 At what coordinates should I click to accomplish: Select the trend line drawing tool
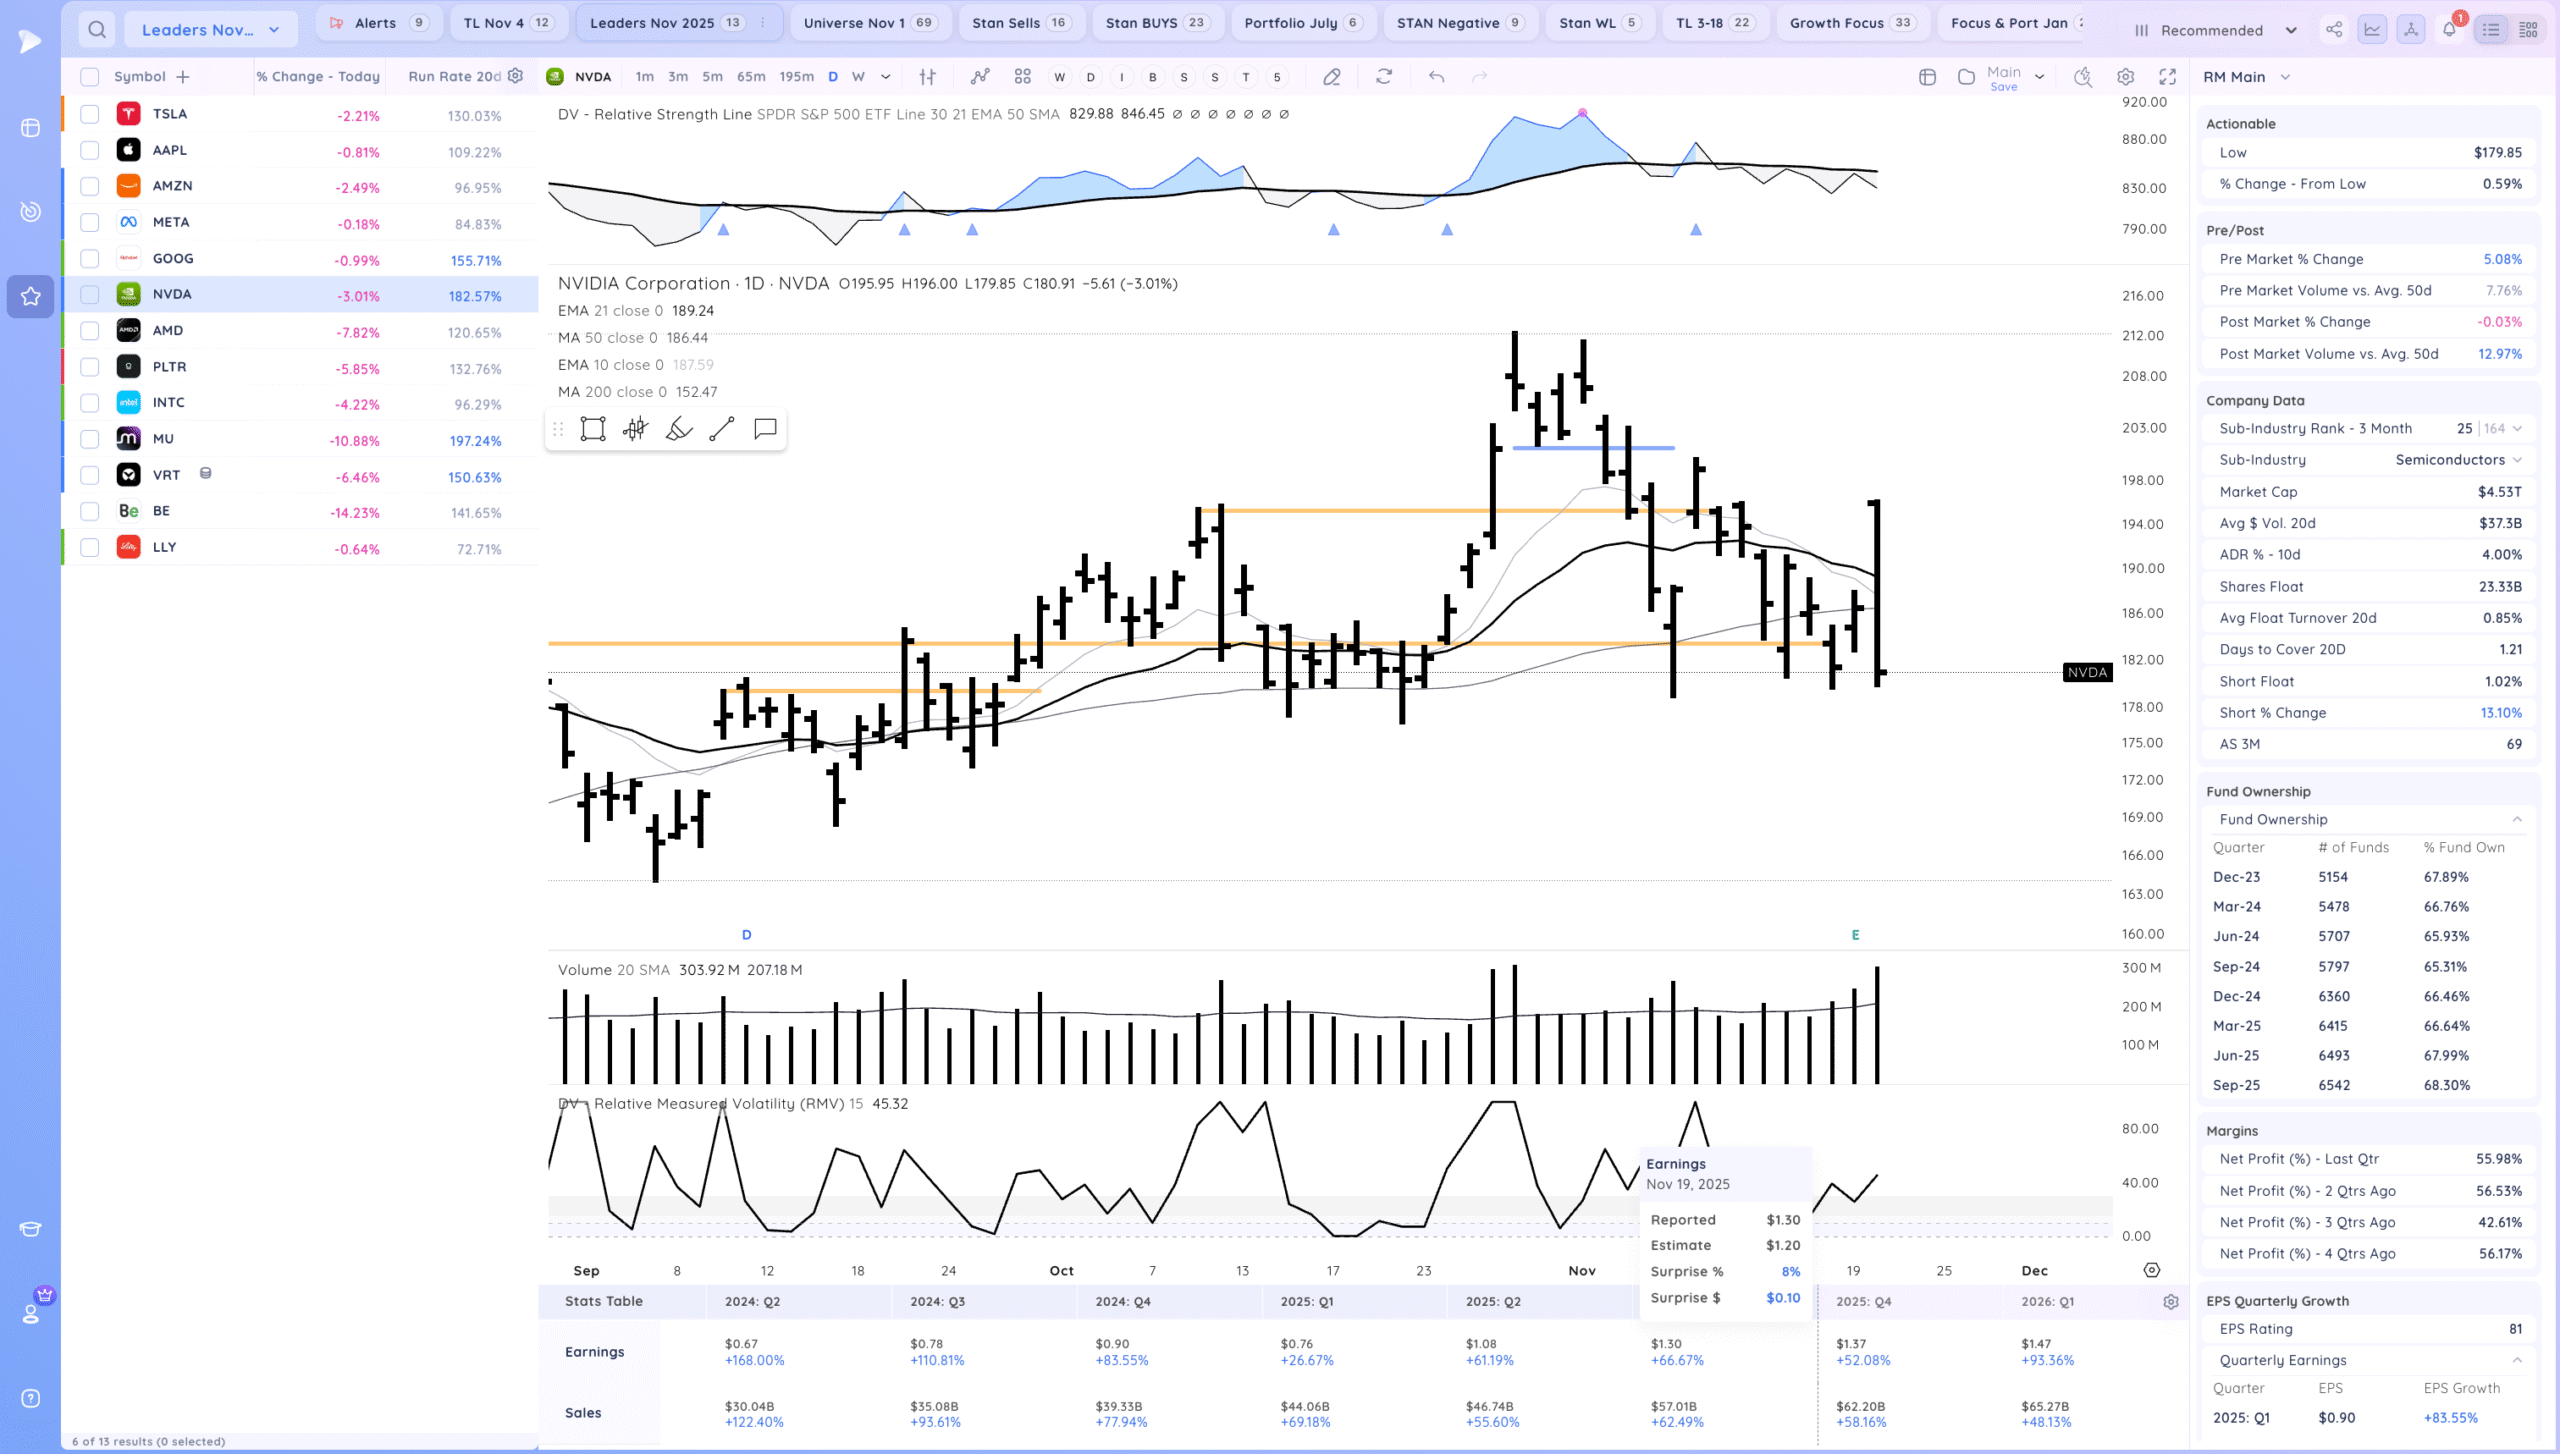(x=721, y=429)
